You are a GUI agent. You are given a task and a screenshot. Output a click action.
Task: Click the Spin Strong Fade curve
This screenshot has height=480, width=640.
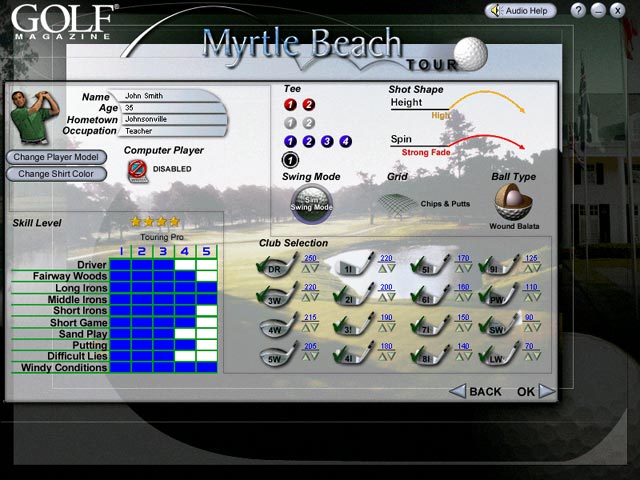pos(487,142)
